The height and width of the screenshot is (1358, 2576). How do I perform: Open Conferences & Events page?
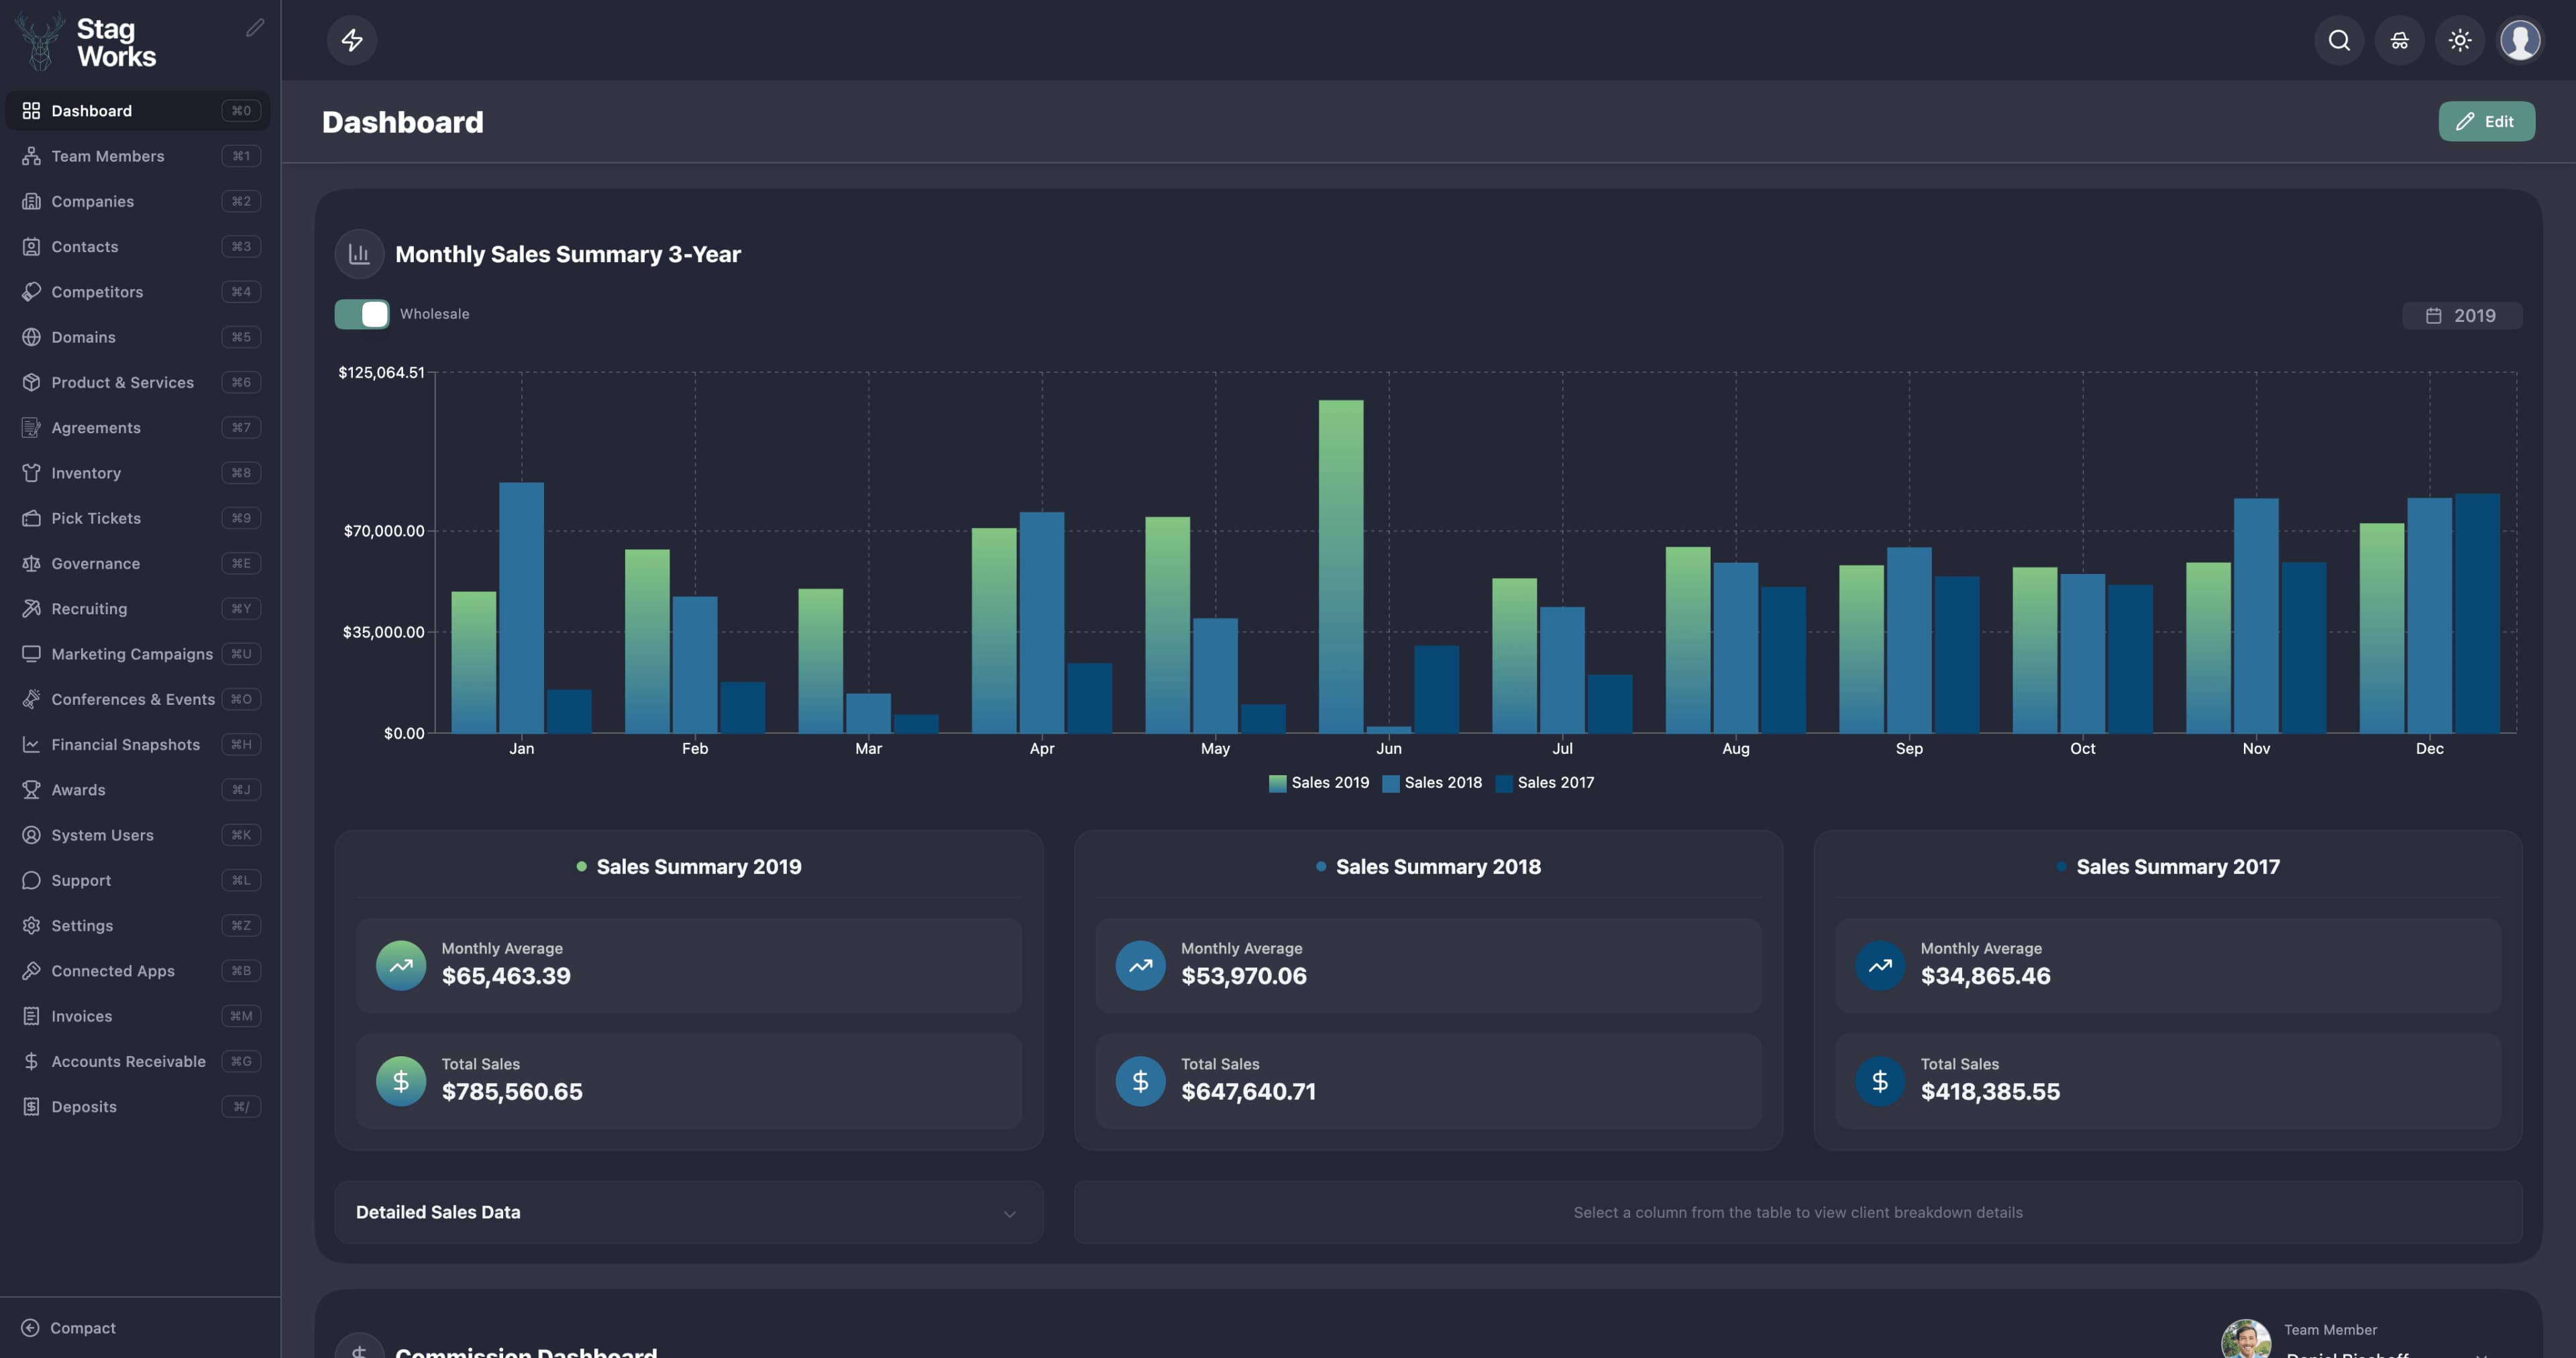pyautogui.click(x=138, y=699)
